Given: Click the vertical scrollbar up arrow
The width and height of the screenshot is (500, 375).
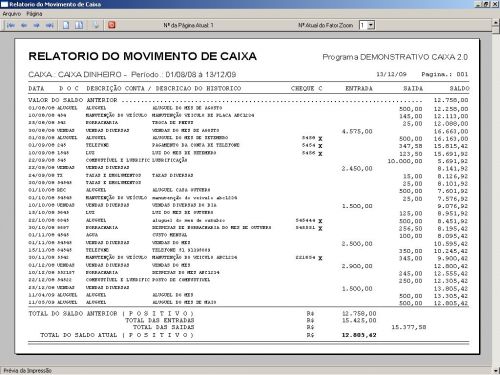Looking at the screenshot, I should coord(496,23).
